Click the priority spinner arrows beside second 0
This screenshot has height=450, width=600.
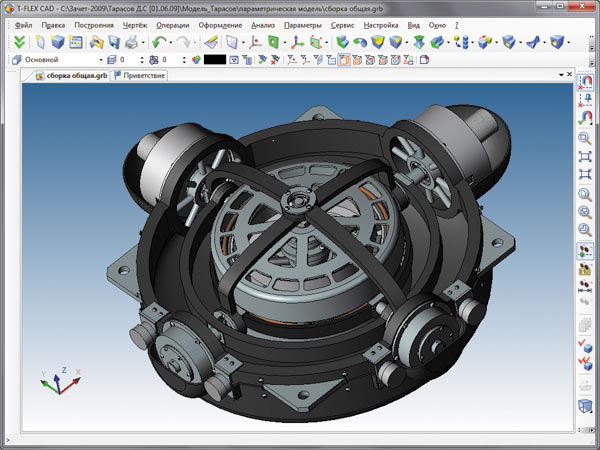point(184,60)
